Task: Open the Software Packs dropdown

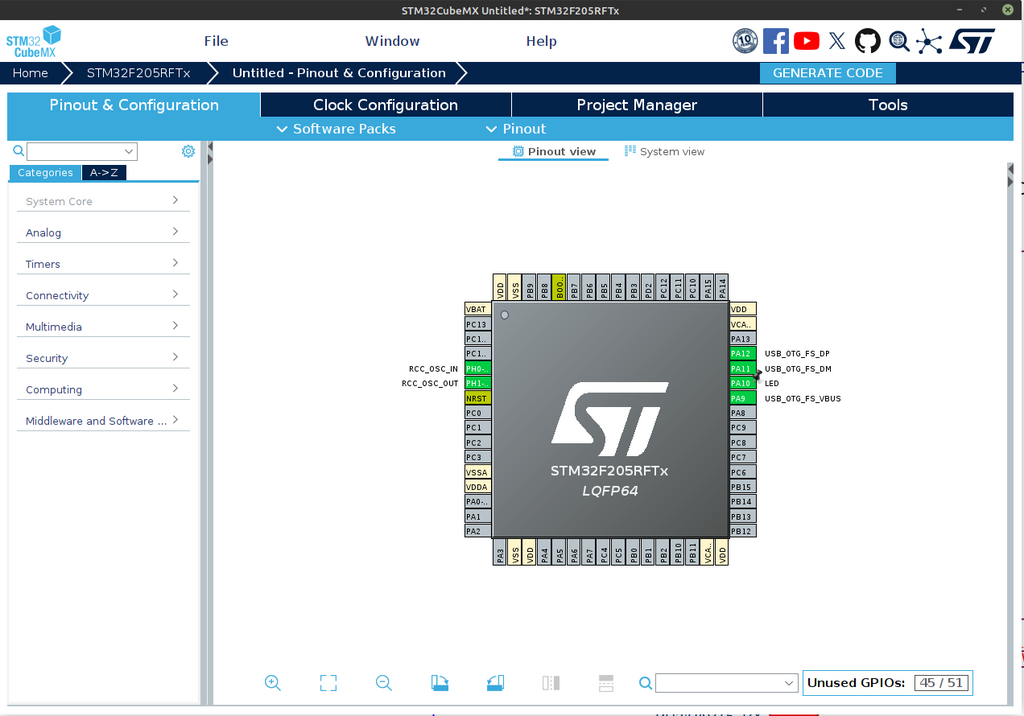Action: (x=336, y=129)
